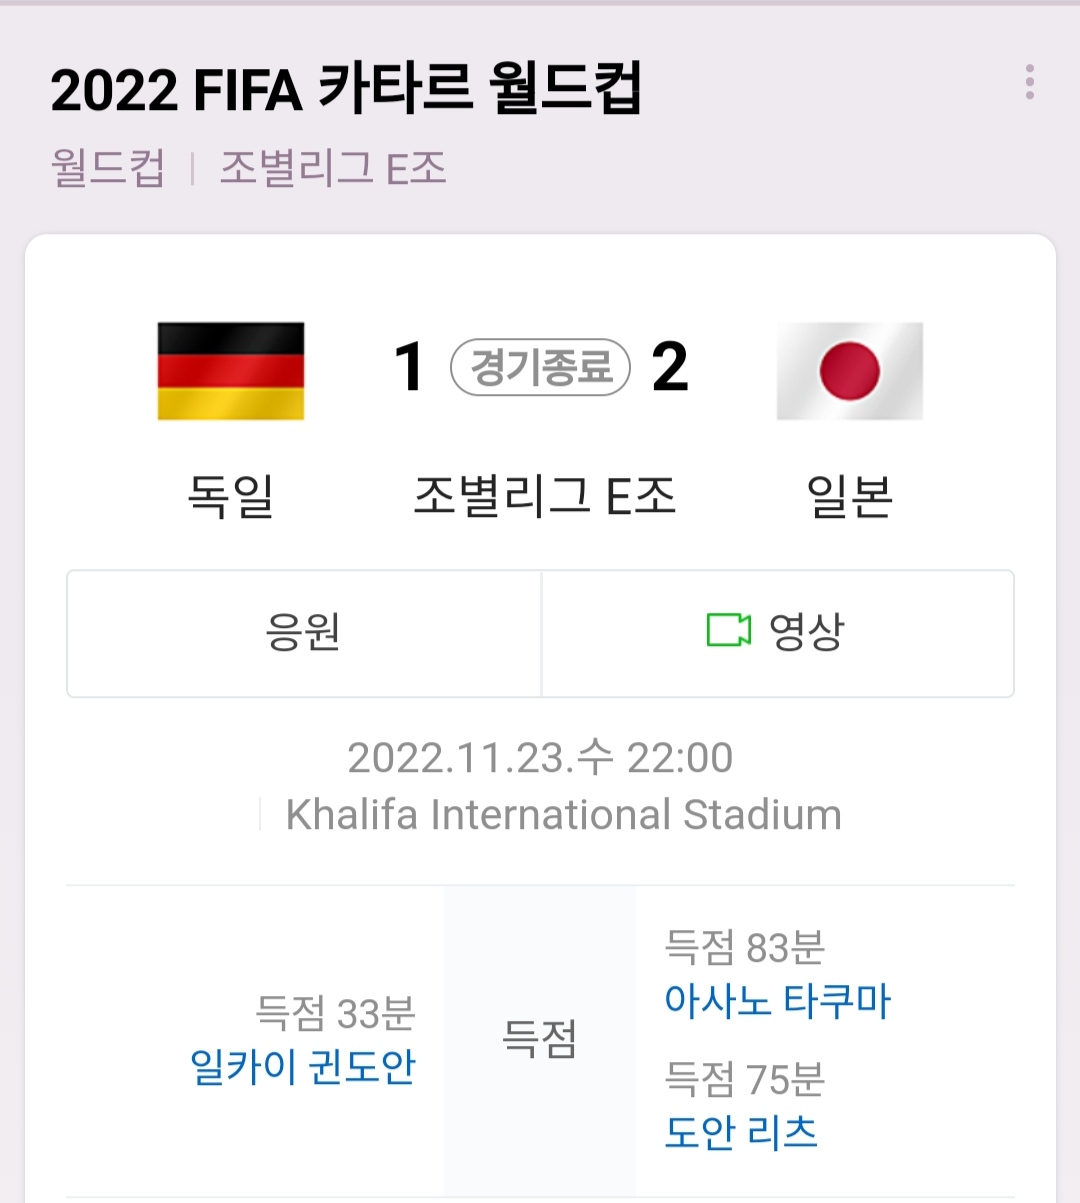
Task: Open player link 도안 리츠
Action: pyautogui.click(x=741, y=1133)
